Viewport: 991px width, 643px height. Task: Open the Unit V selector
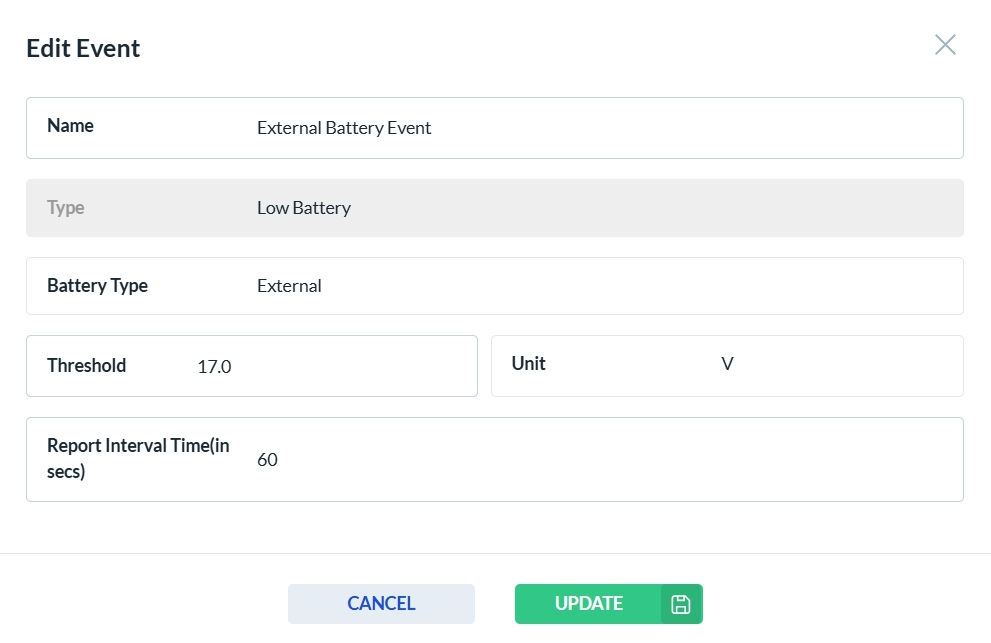[x=830, y=365]
